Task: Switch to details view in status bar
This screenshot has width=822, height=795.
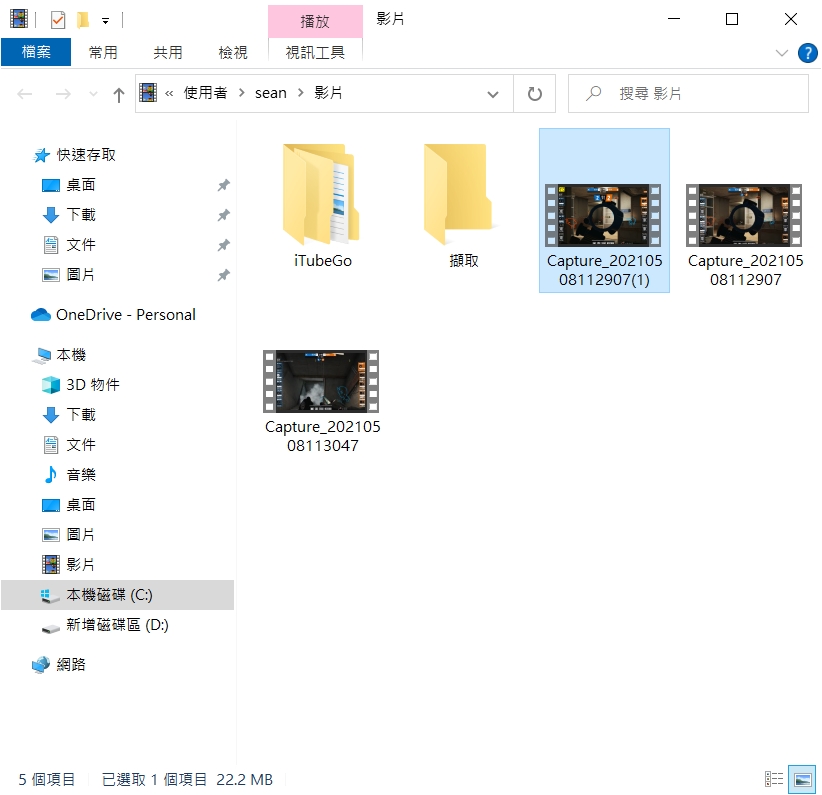Action: 774,779
